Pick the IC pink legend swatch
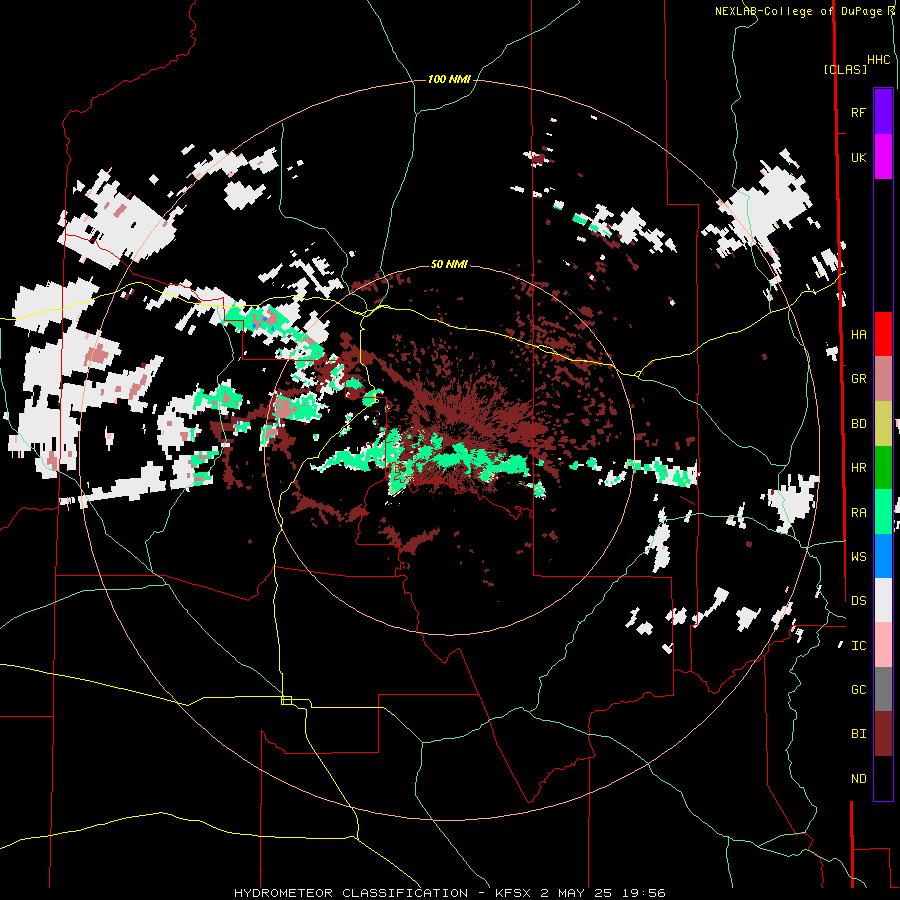 coord(883,645)
